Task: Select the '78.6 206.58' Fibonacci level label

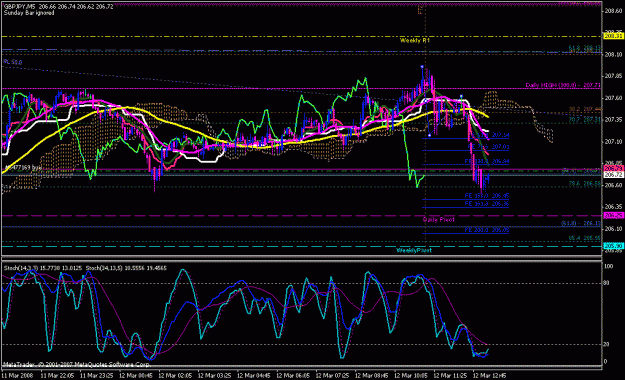Action: [584, 184]
